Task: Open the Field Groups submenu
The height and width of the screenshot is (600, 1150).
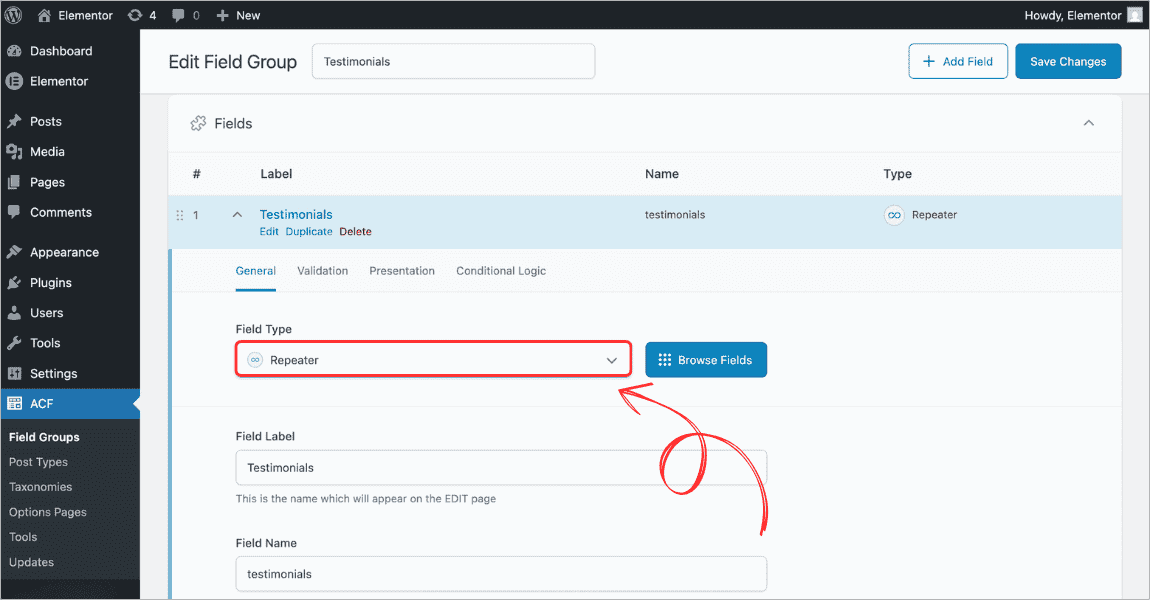Action: pyautogui.click(x=44, y=437)
